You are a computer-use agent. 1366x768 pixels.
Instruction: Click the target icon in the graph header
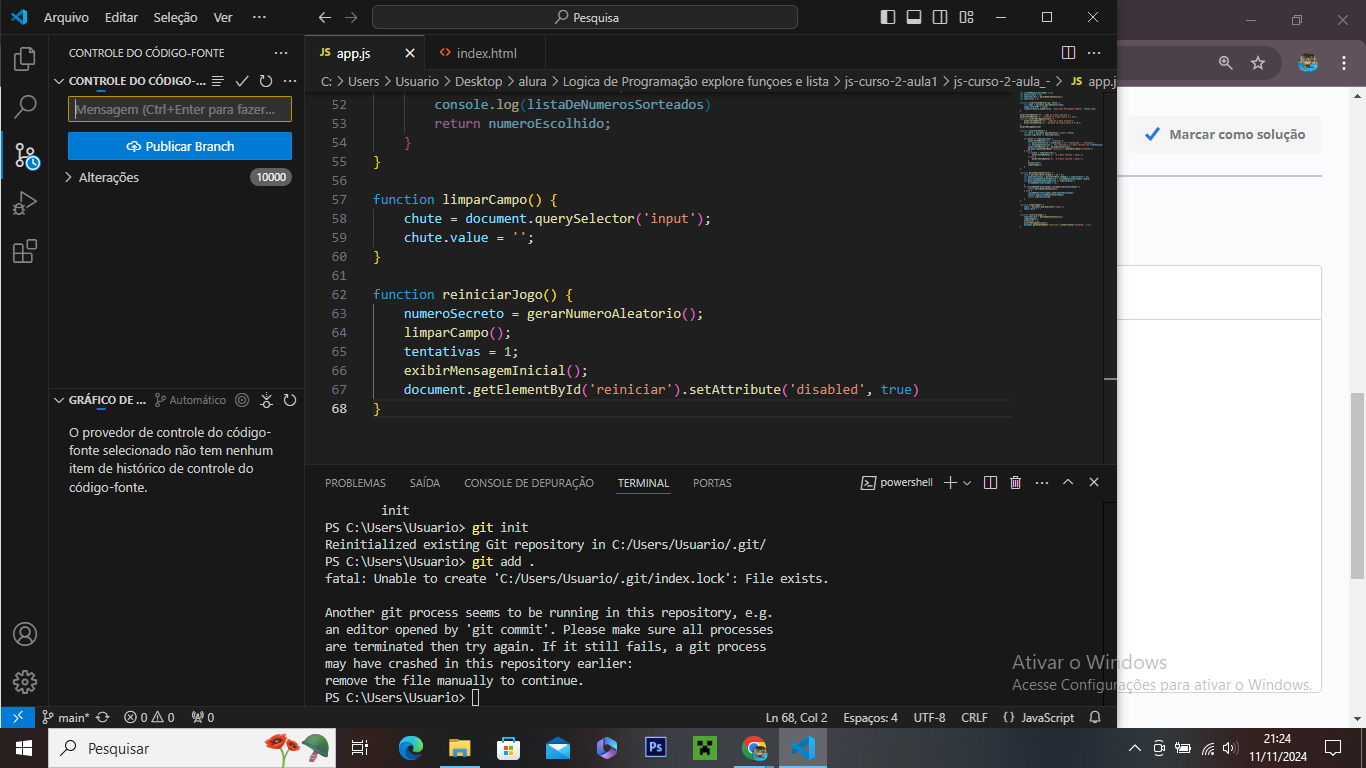(242, 400)
